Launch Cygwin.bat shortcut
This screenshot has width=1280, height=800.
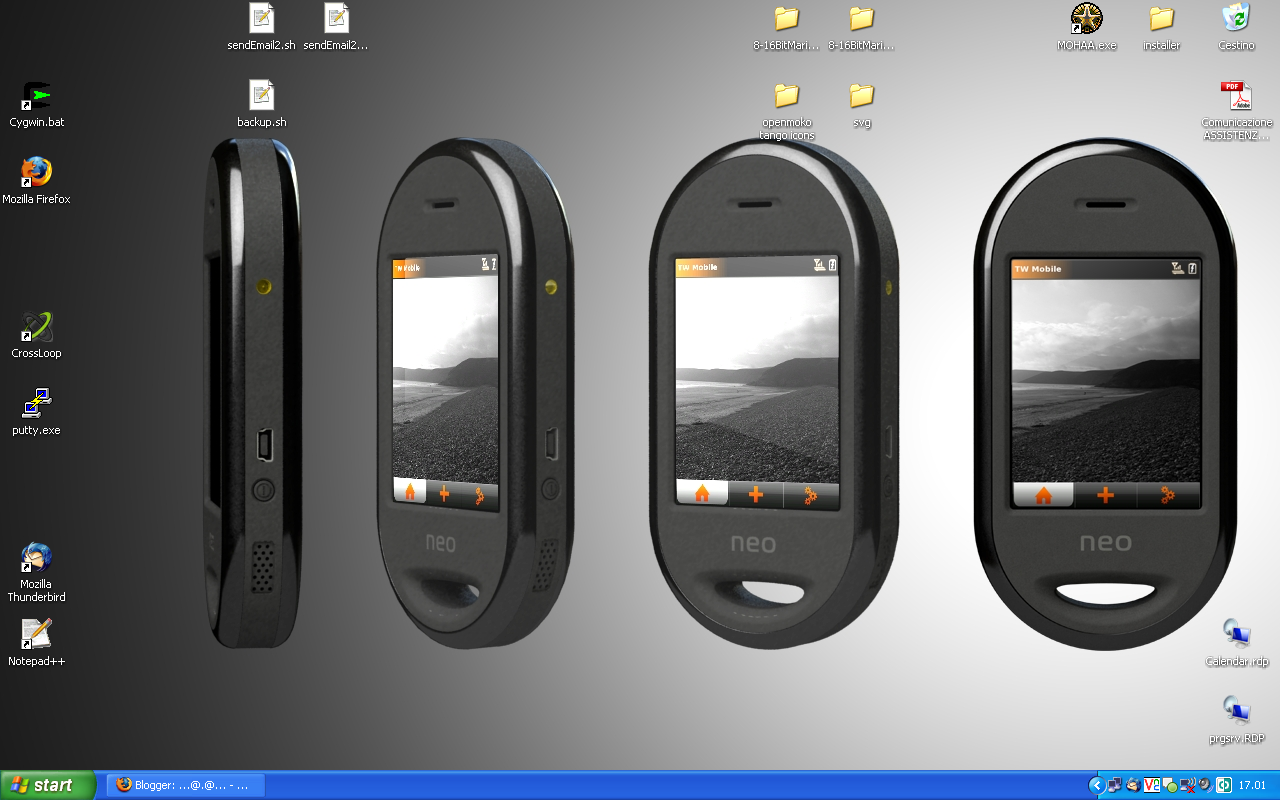point(37,104)
